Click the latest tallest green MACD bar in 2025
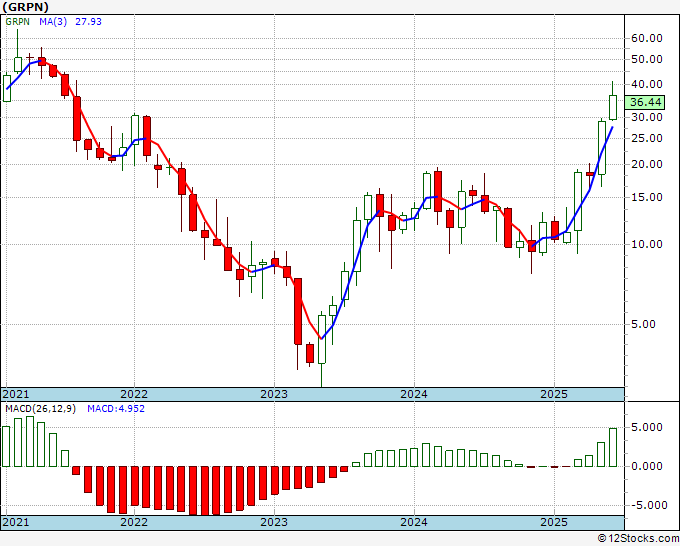The image size is (680, 546). (x=613, y=447)
